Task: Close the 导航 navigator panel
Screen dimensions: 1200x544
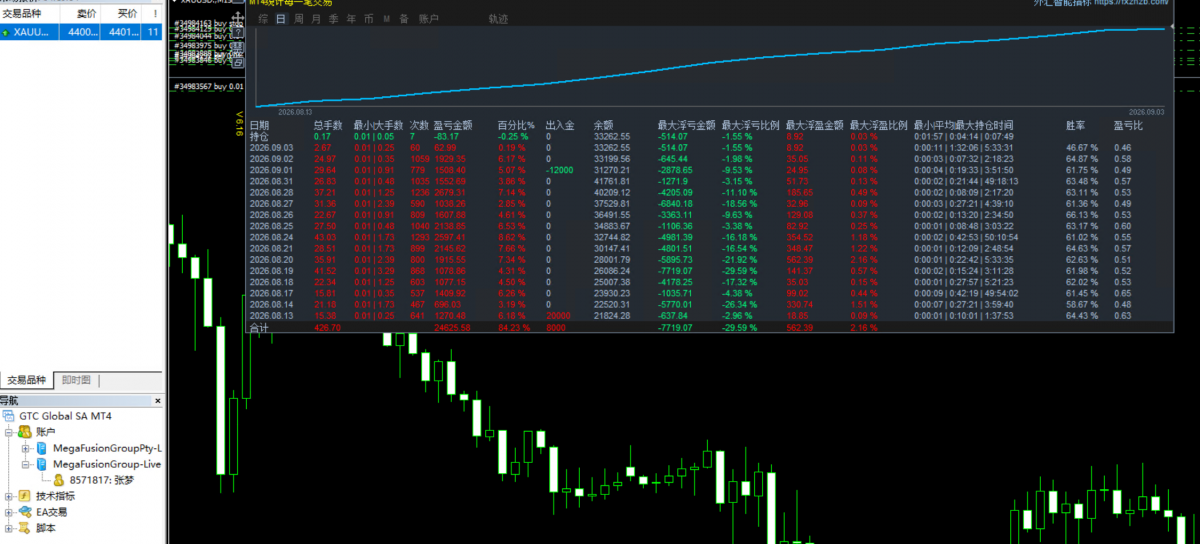Action: point(157,400)
